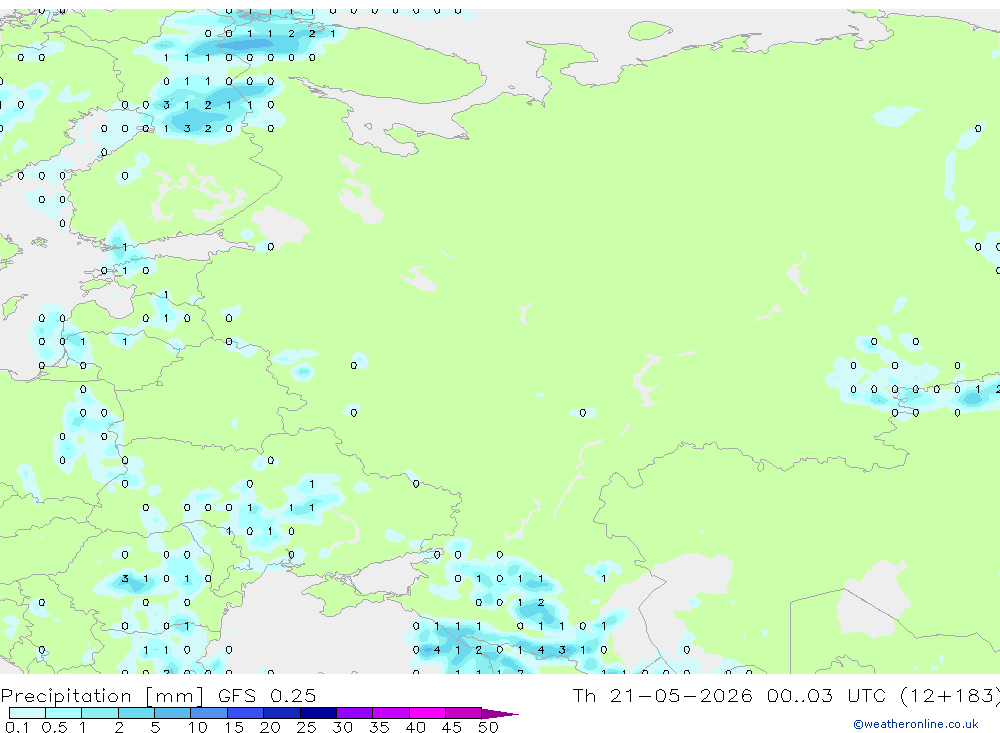Select the 1–2 mm legend color swatch
Image resolution: width=1000 pixels, height=733 pixels.
click(x=100, y=713)
